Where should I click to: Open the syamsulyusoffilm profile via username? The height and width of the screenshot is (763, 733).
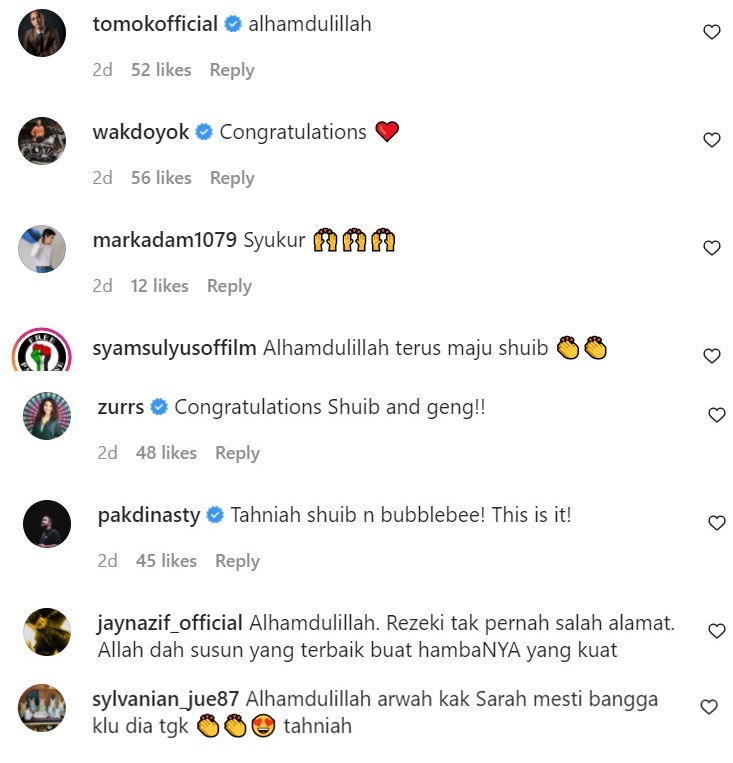[x=174, y=348]
